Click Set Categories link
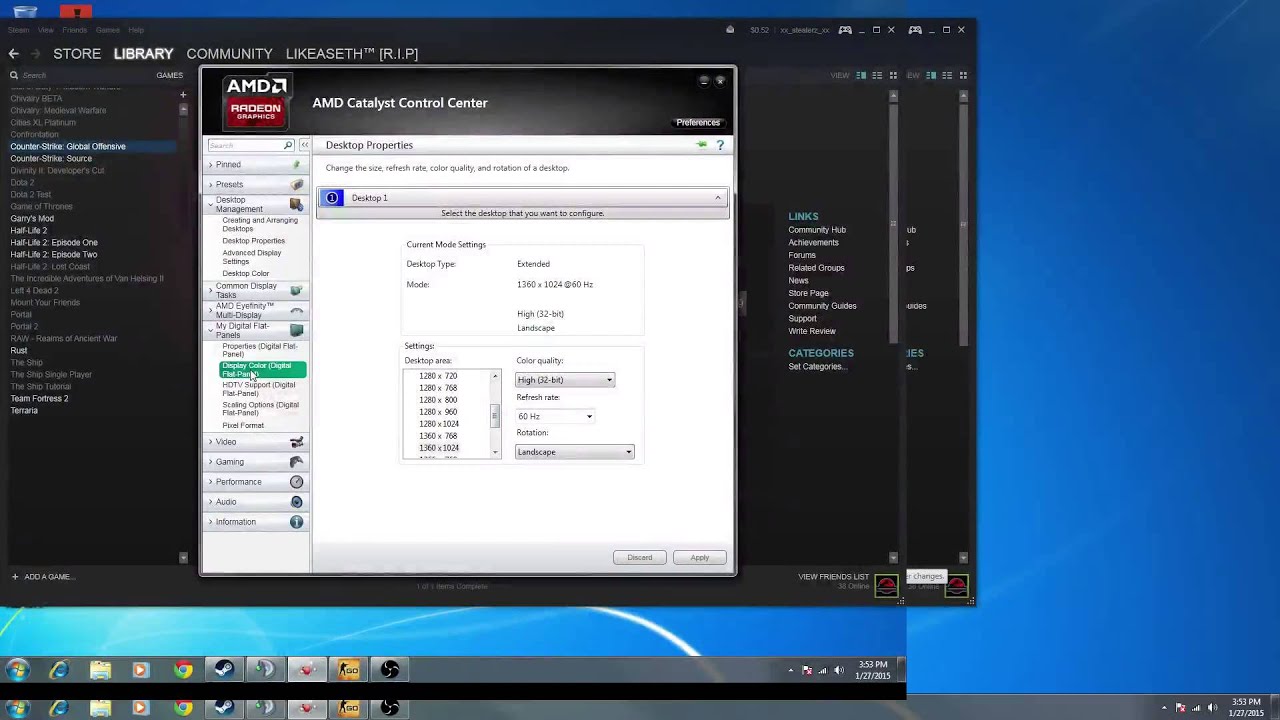 (817, 367)
